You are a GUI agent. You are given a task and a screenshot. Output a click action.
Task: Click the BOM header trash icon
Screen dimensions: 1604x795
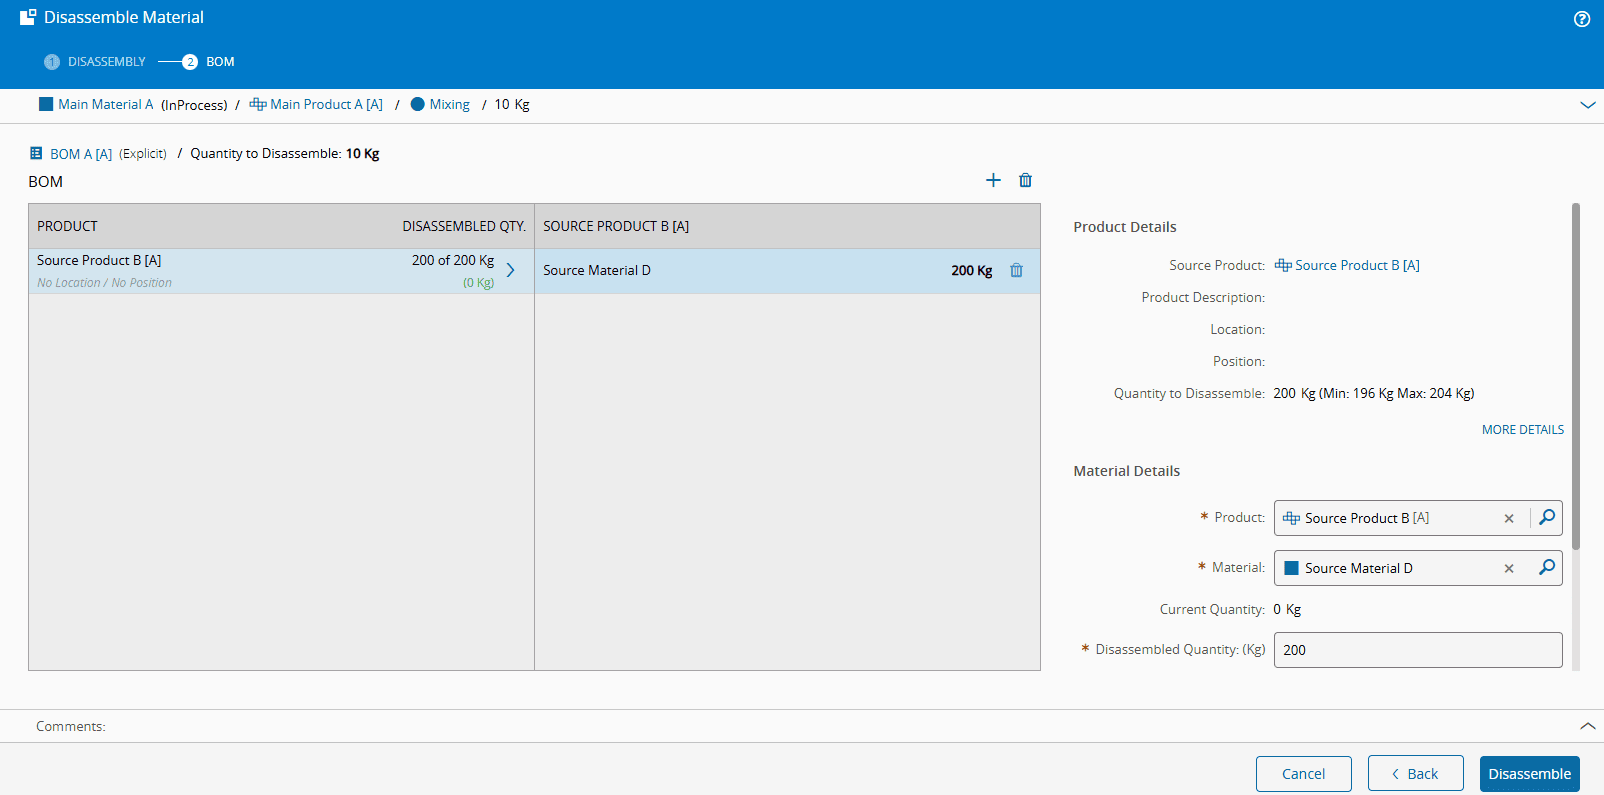pyautogui.click(x=1025, y=180)
